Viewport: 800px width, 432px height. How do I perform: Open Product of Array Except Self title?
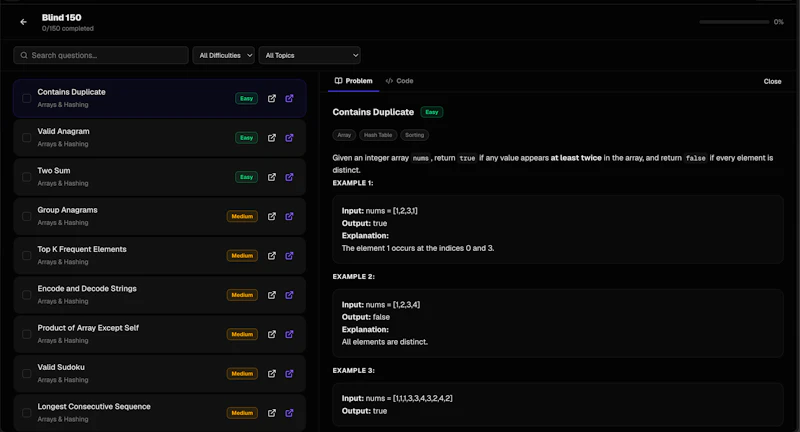click(x=88, y=327)
